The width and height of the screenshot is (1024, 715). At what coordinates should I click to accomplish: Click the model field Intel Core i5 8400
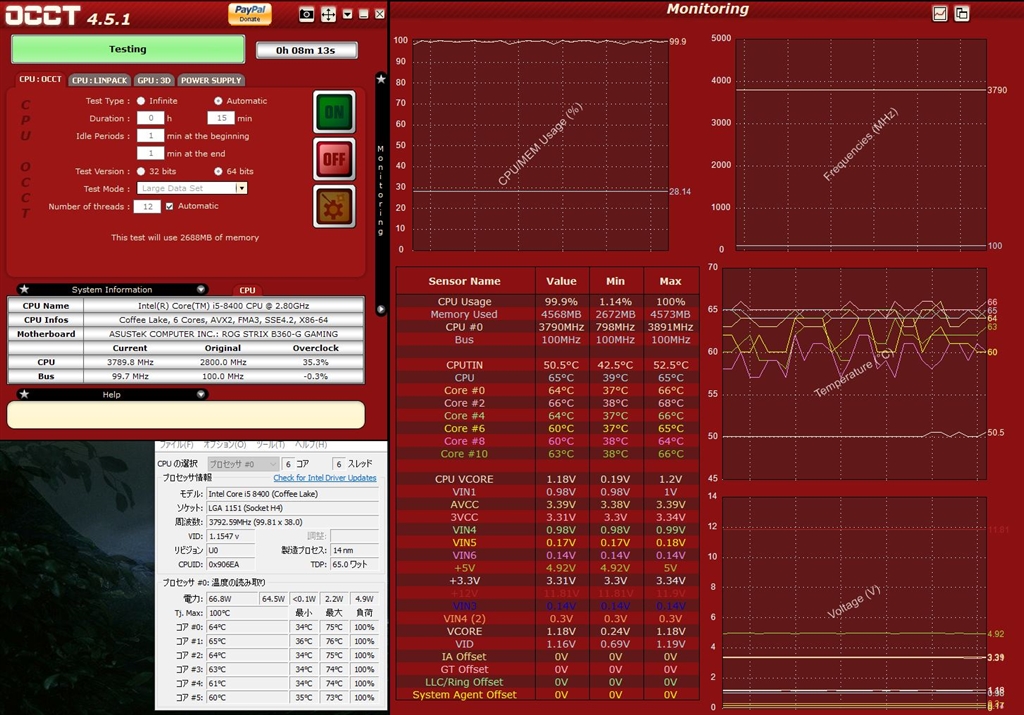(x=293, y=494)
